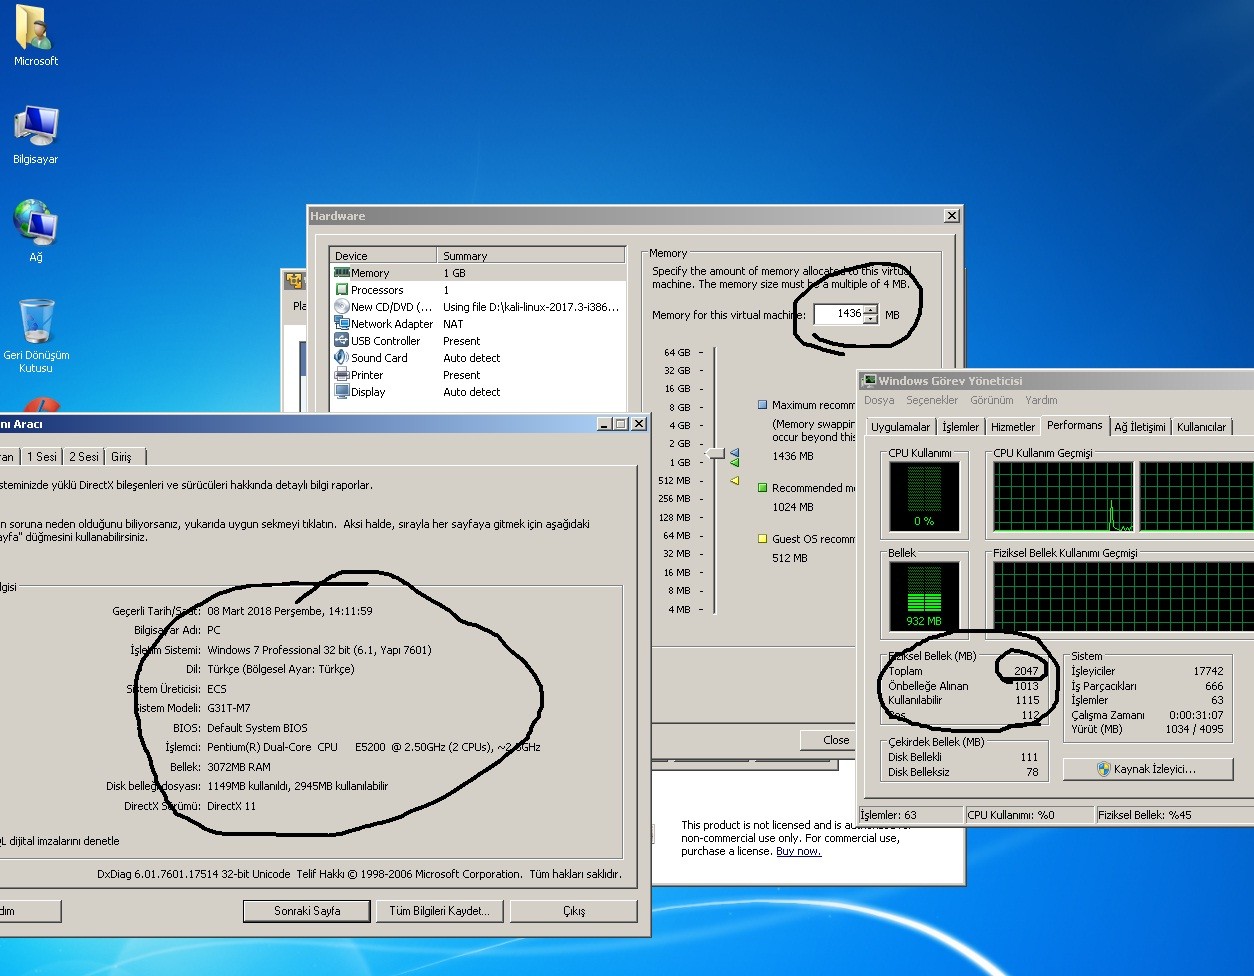
Task: Switch to the Ağ İletişimi tab
Action: [1140, 427]
